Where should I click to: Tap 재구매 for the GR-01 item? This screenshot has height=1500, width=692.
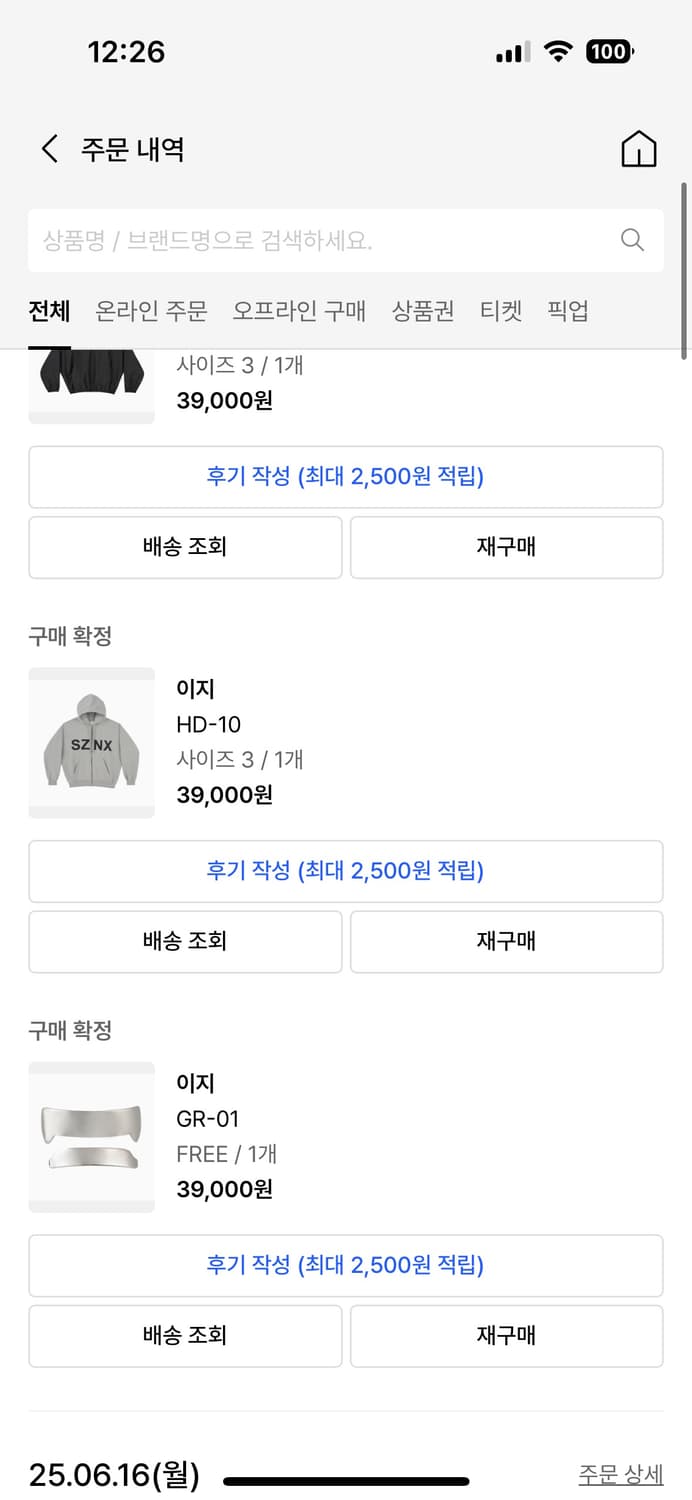506,1336
